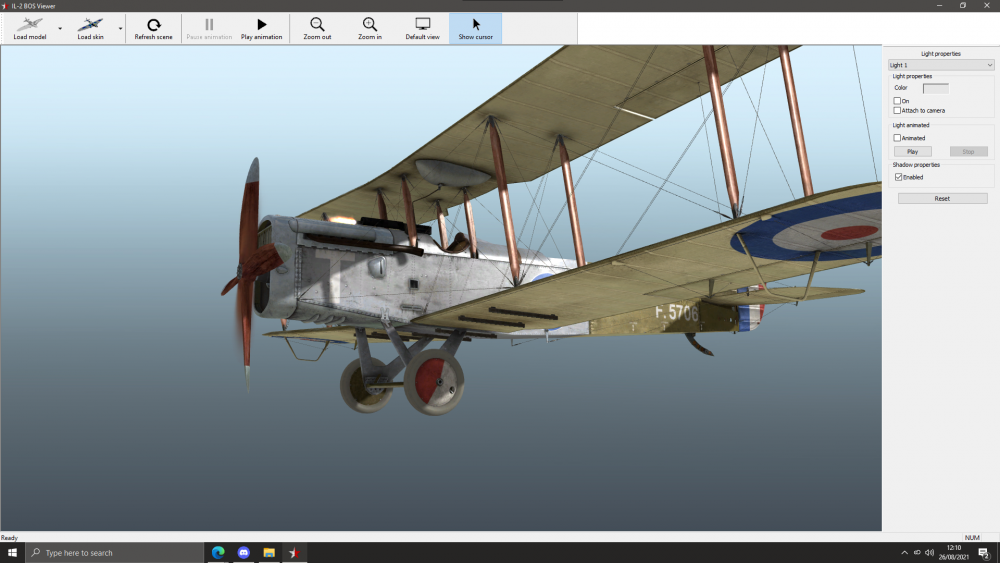Expand the Load model dropdown arrow
The height and width of the screenshot is (563, 1000).
[60, 29]
